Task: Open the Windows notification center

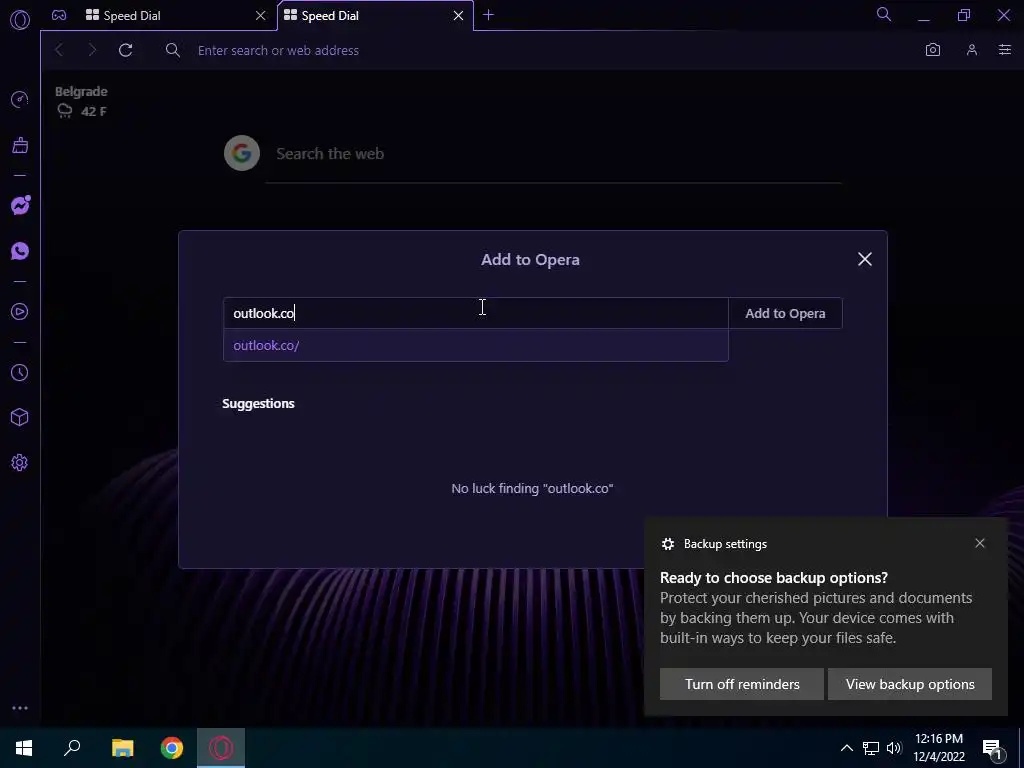Action: click(x=992, y=748)
